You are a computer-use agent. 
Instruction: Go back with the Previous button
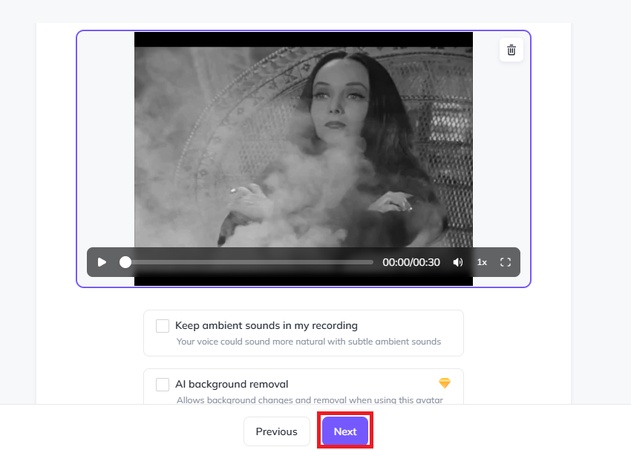click(276, 431)
